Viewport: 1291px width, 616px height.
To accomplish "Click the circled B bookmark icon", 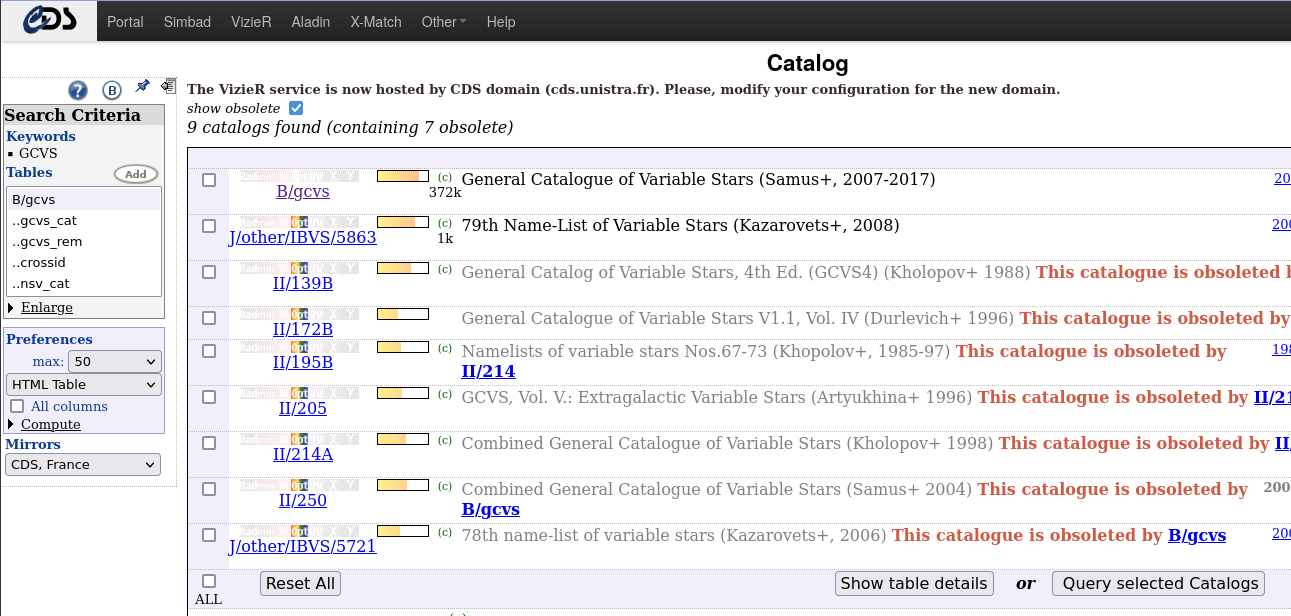I will 112,90.
